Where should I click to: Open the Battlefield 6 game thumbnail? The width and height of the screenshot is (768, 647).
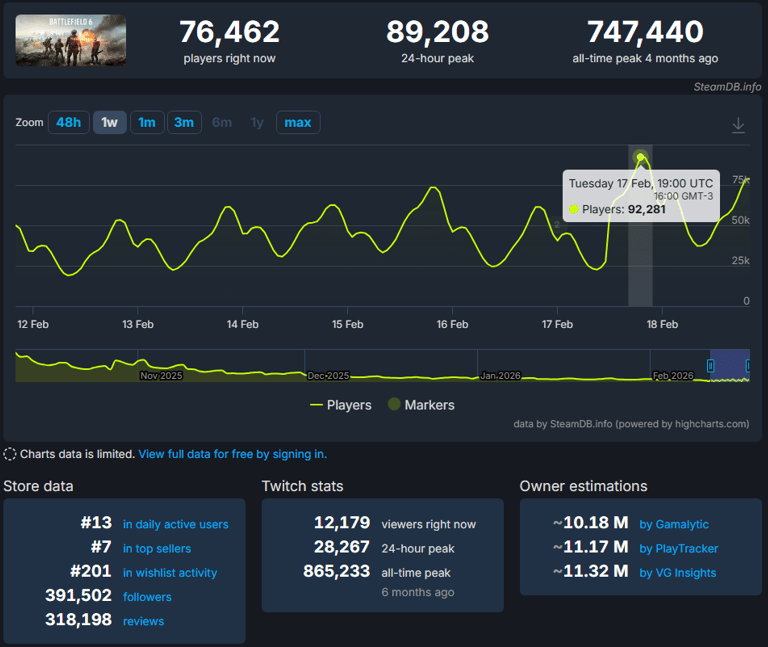71,40
